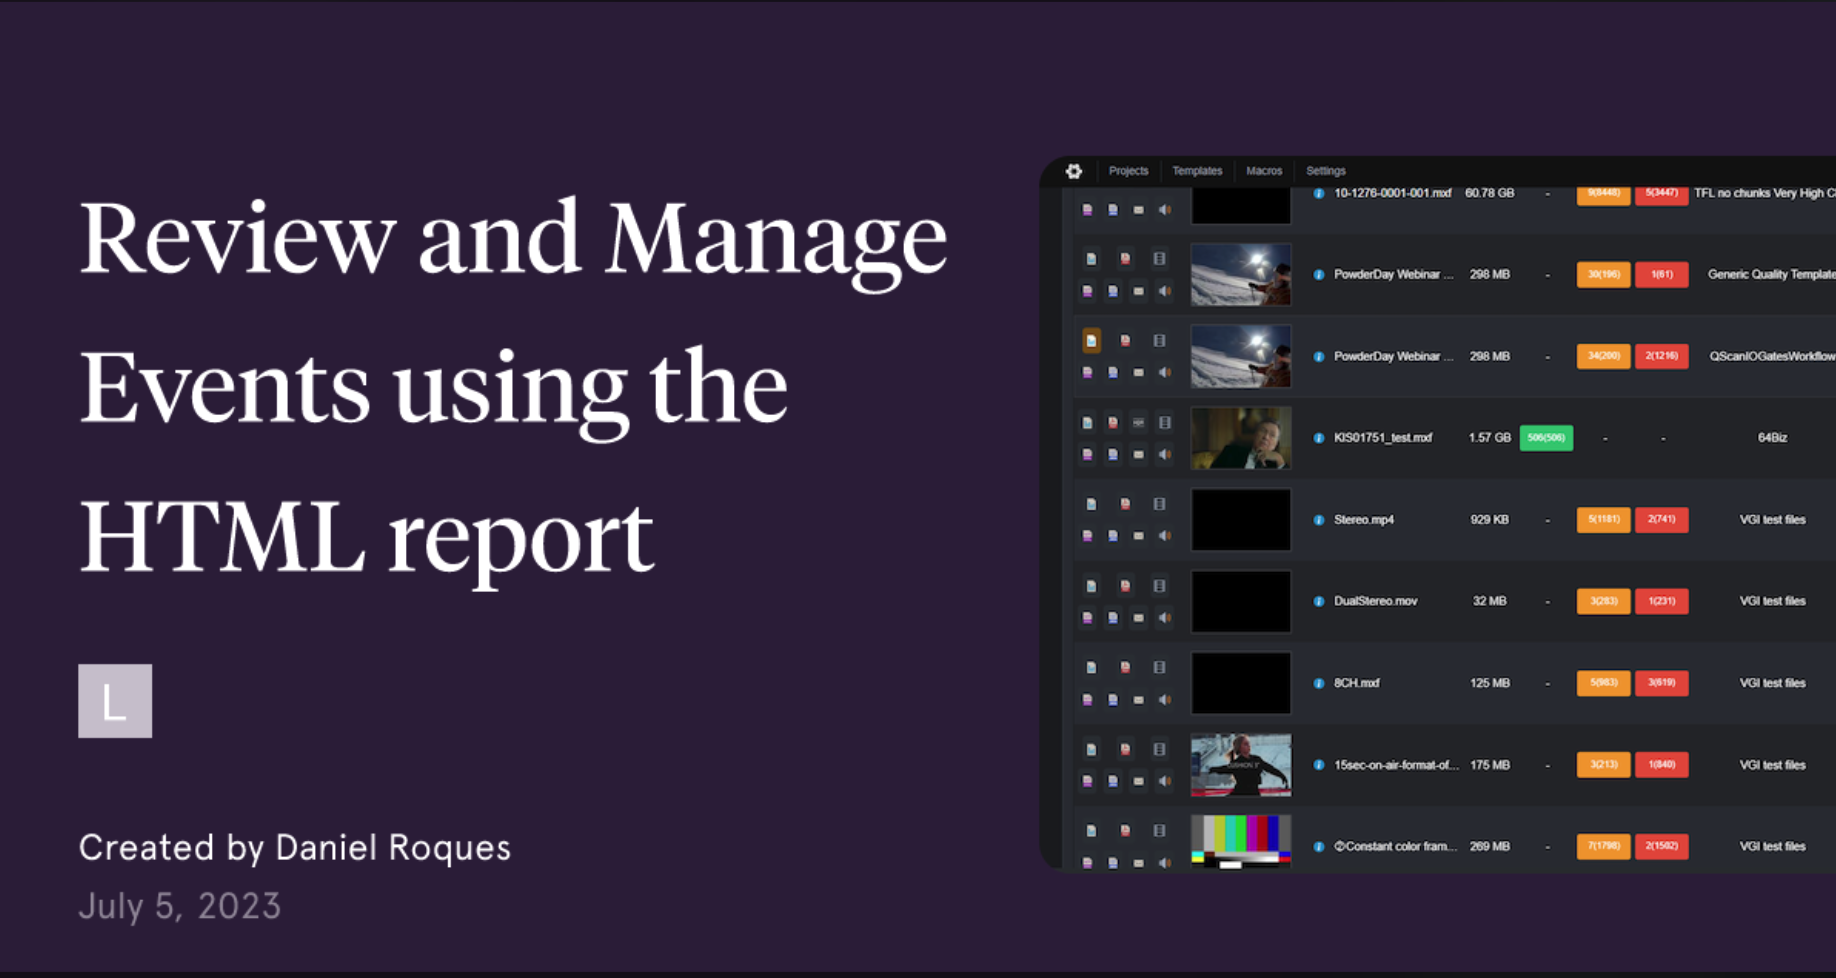Switch to the Templates tab
This screenshot has width=1836, height=978.
1197,171
